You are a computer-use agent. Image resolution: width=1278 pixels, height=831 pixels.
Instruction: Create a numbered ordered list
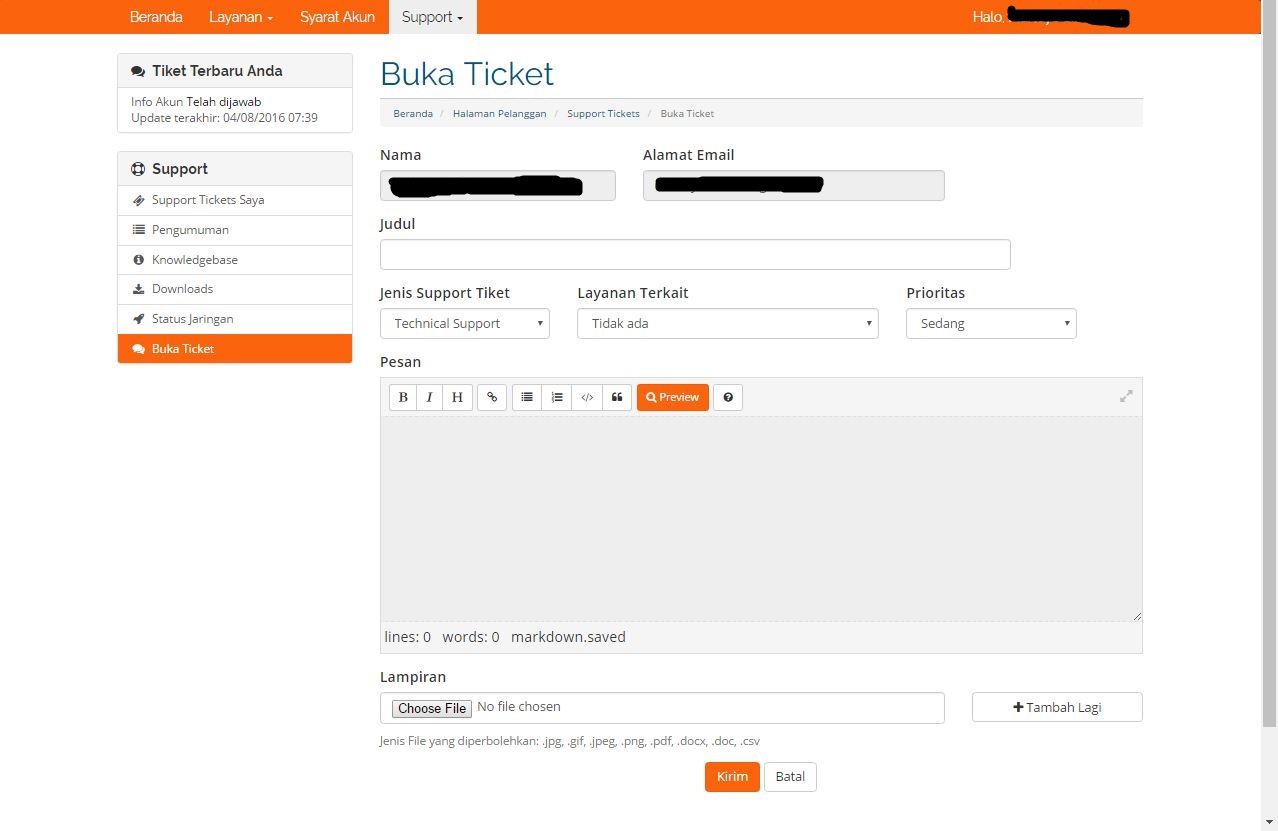[557, 397]
